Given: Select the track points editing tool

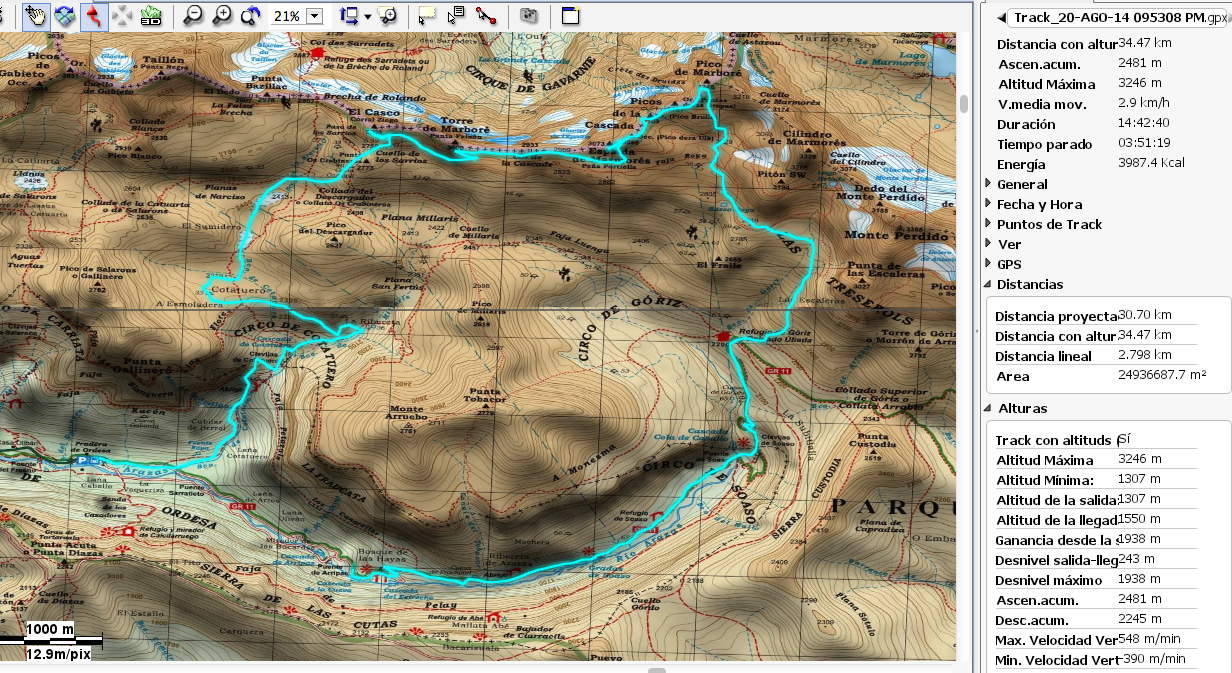Looking at the screenshot, I should [486, 16].
